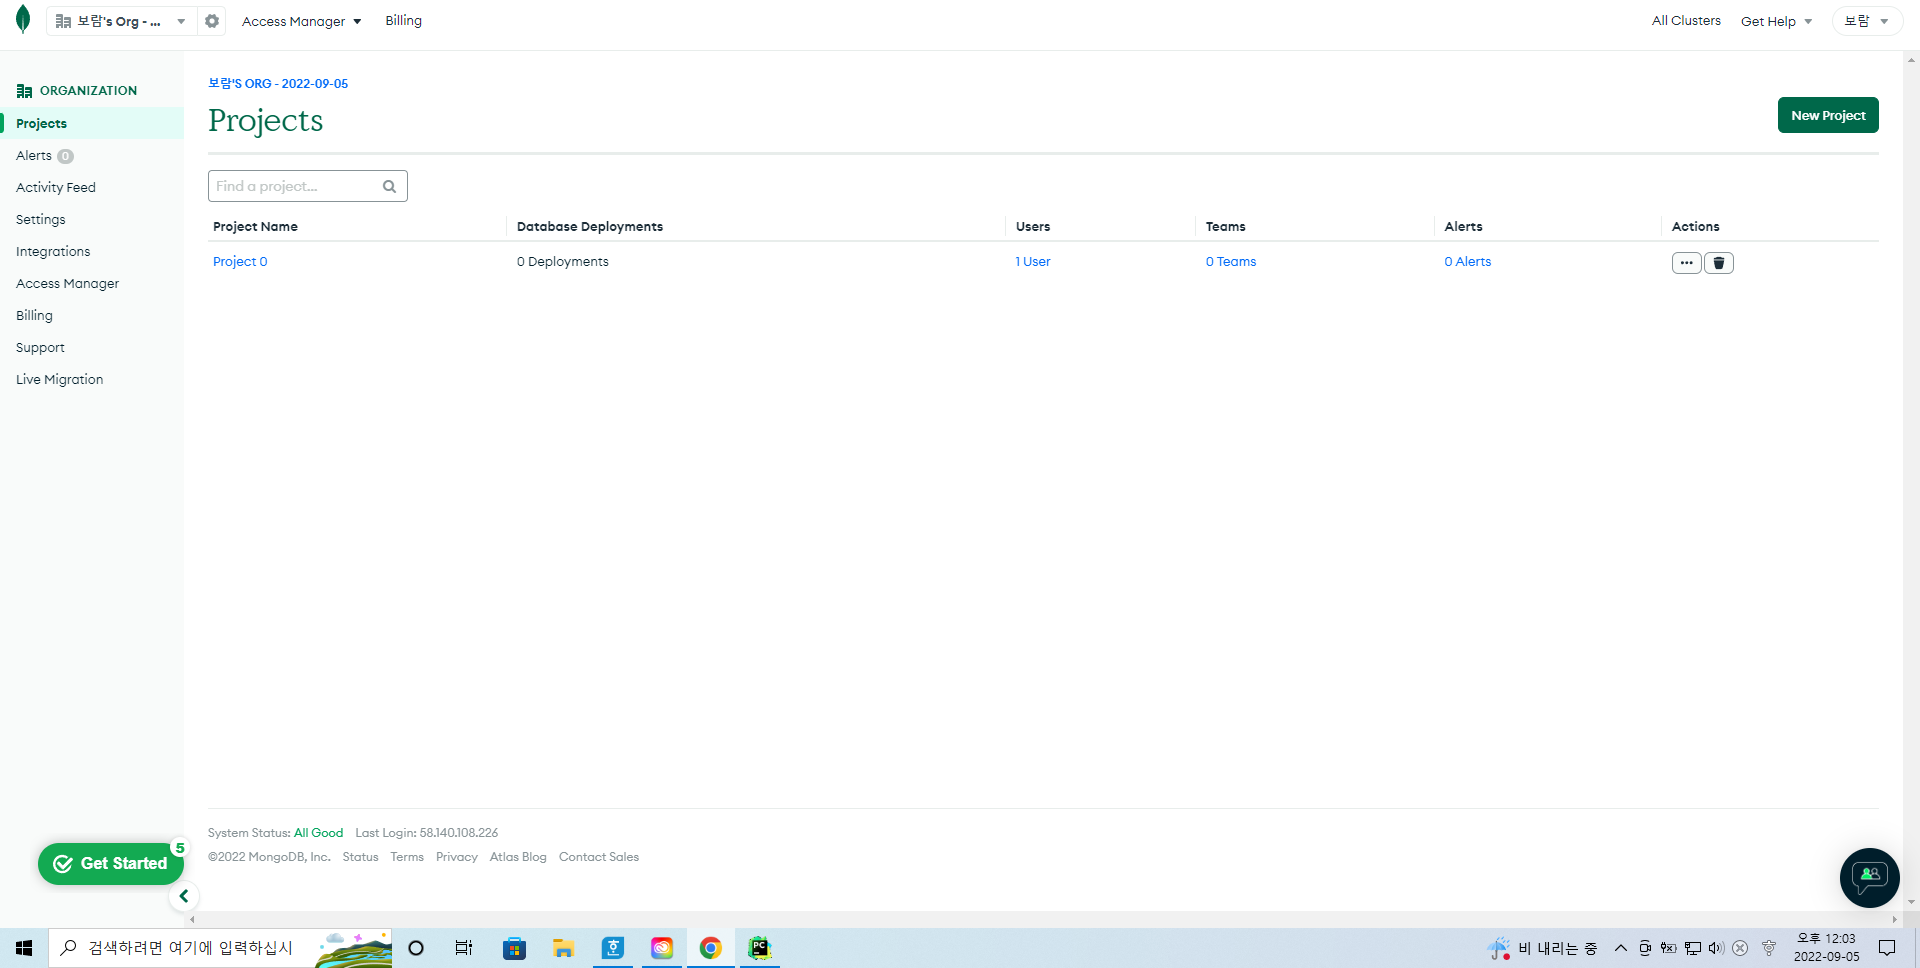1920x968 pixels.
Task: Open the weather widget on taskbar
Action: coord(1542,948)
